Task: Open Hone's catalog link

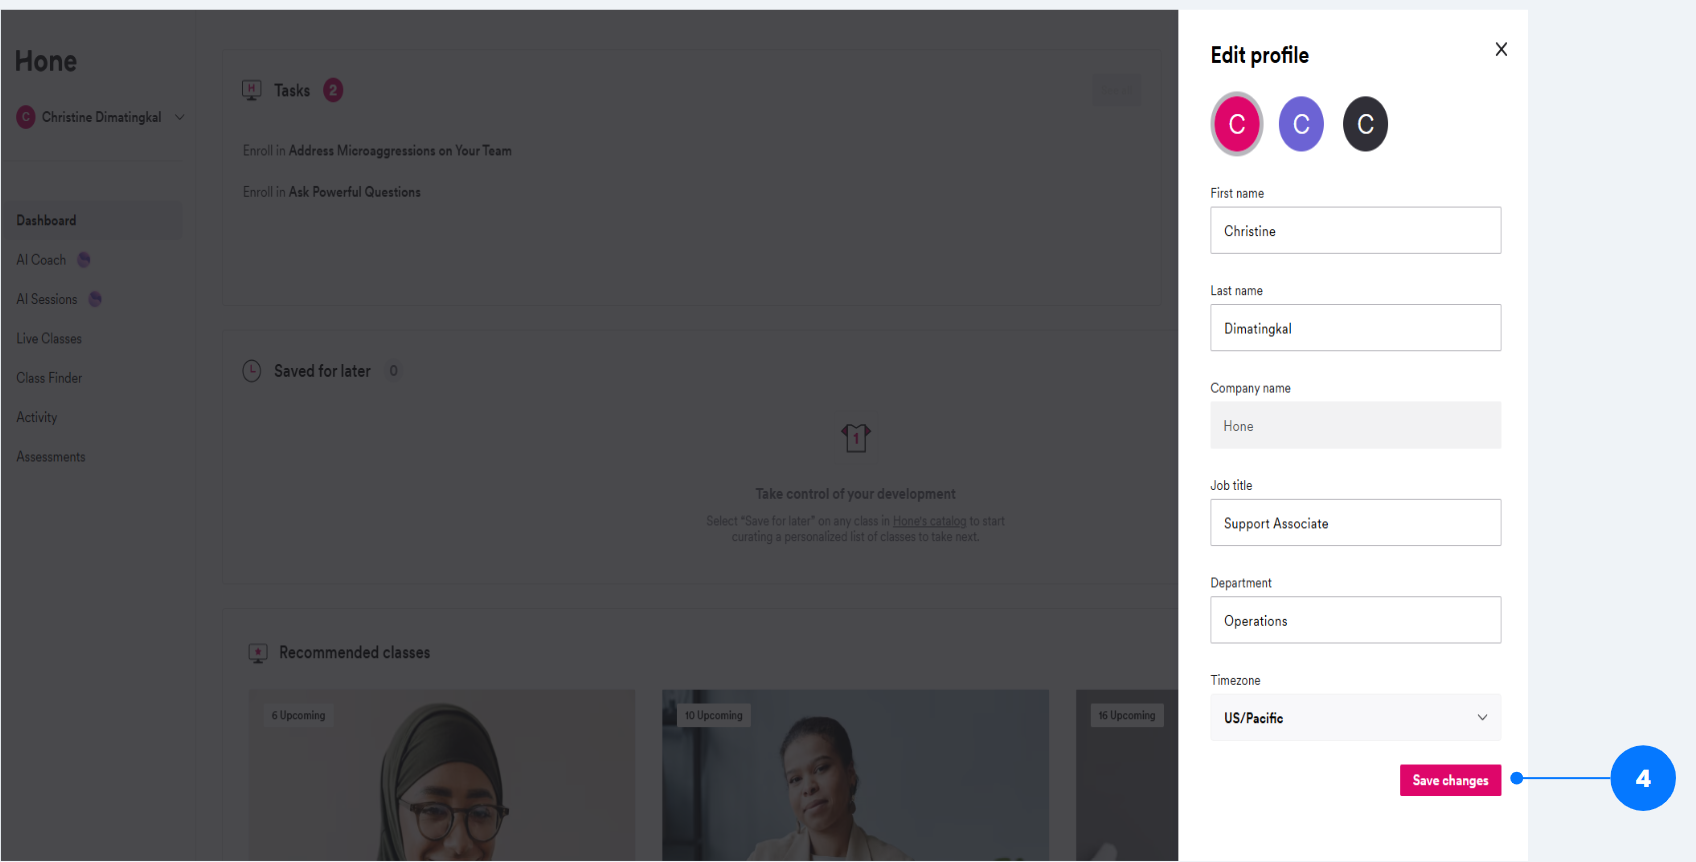Action: pyautogui.click(x=929, y=521)
